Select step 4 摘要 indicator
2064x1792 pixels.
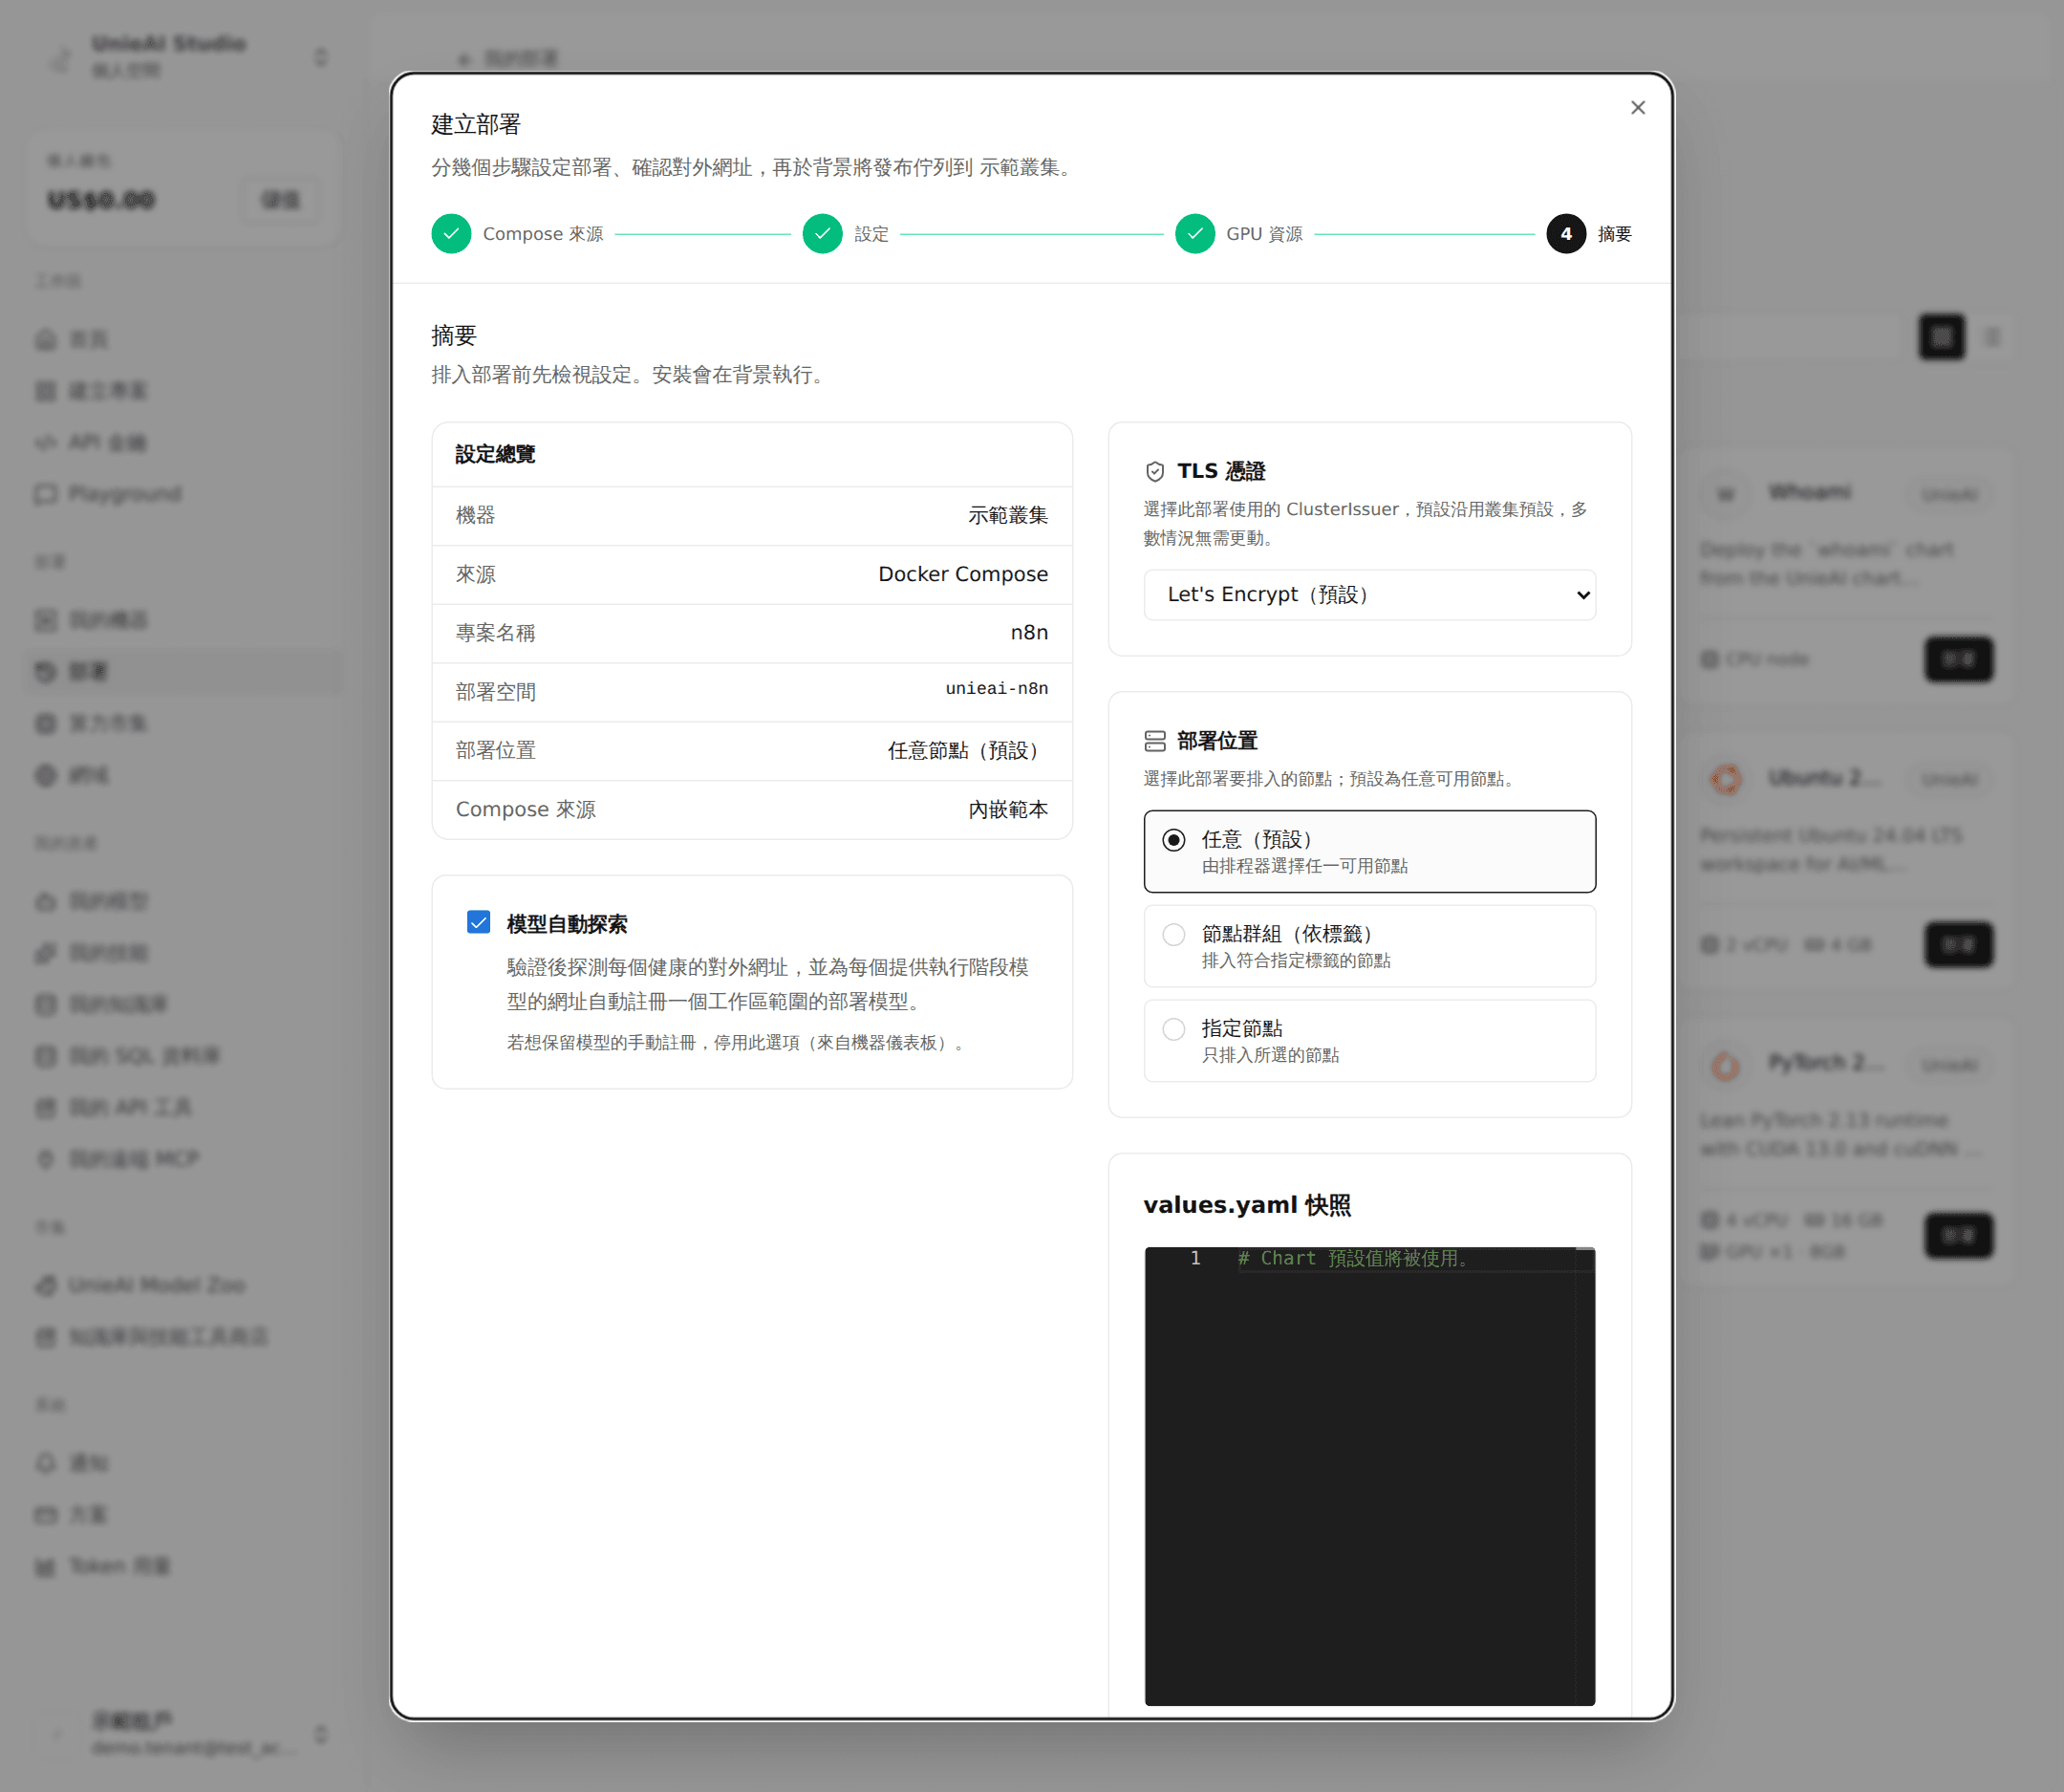(1566, 234)
